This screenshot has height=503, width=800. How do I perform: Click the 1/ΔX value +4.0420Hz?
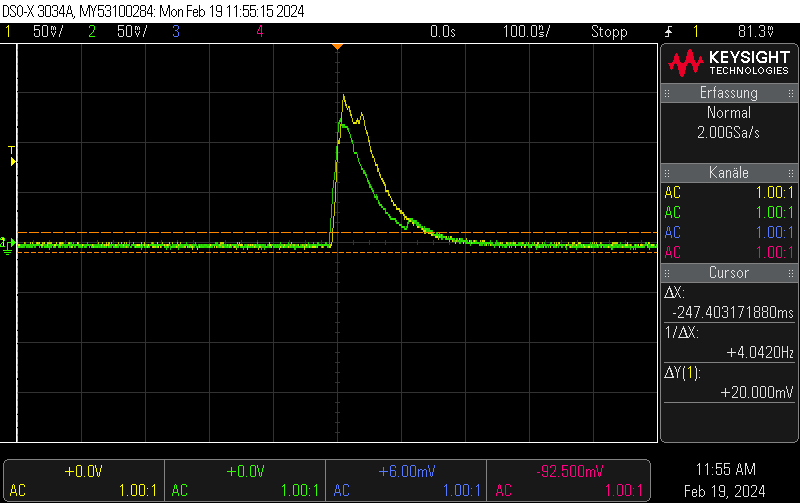(760, 353)
